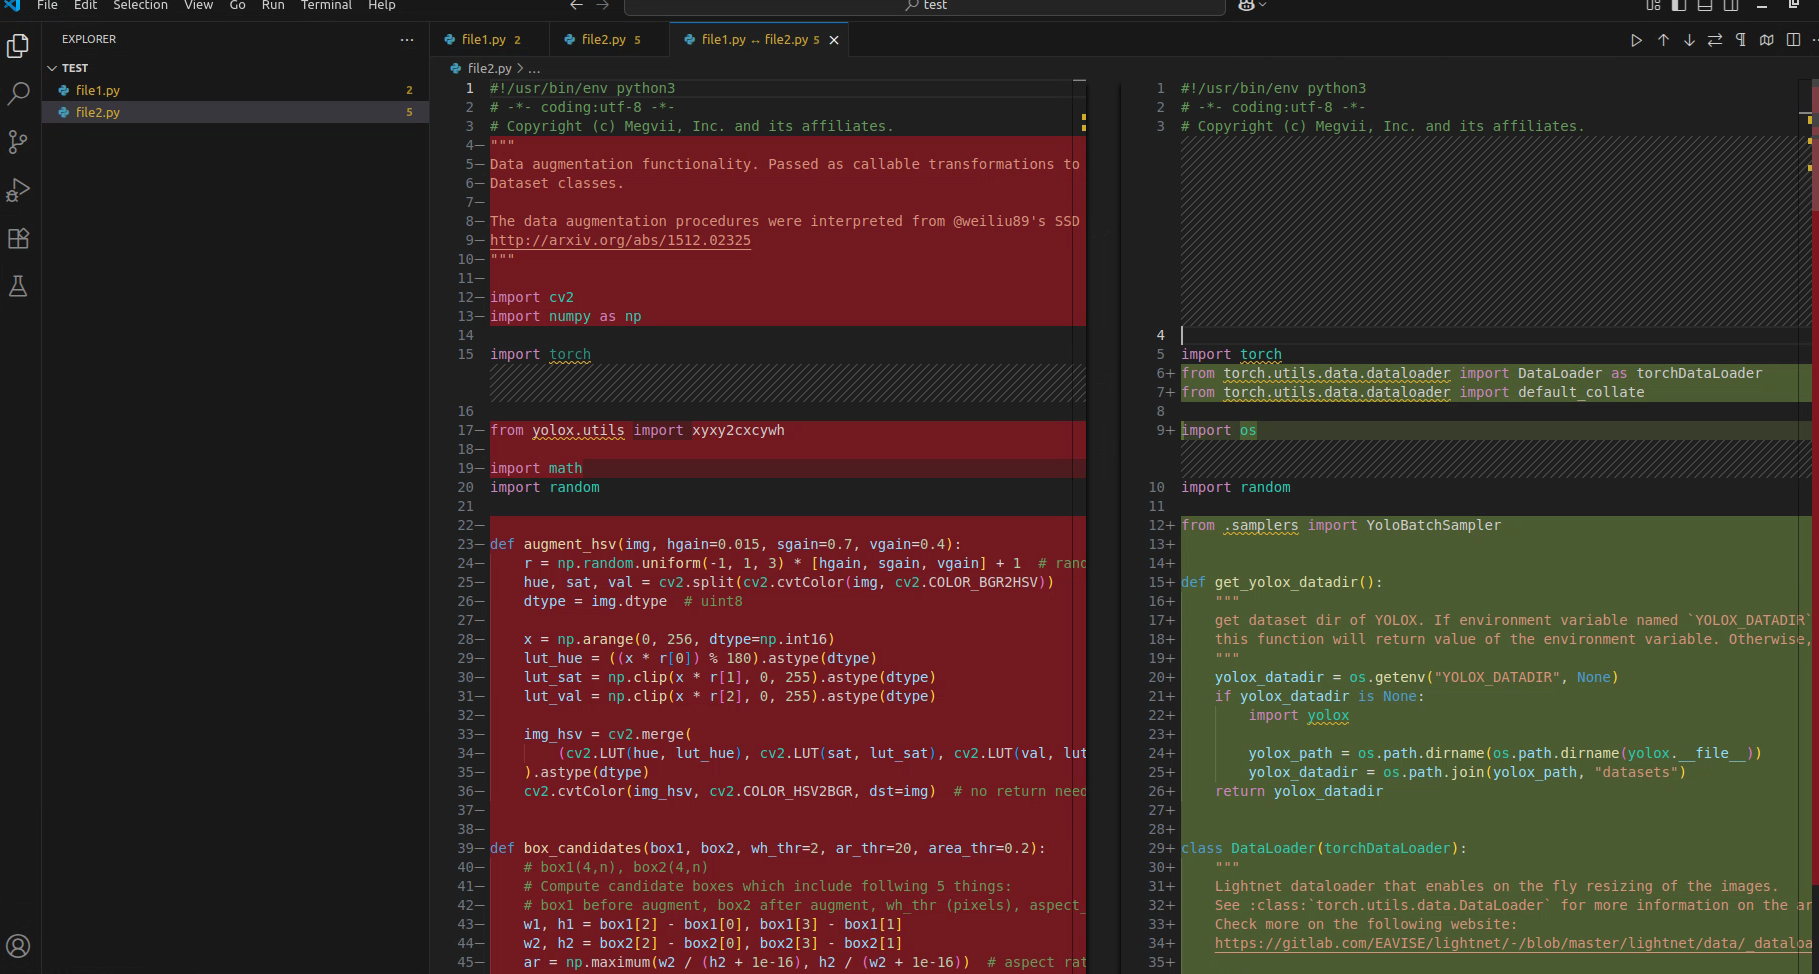Viewport: 1819px width, 974px height.
Task: Open the arxiv.org/abs/1512.02325 link
Action: coord(620,240)
